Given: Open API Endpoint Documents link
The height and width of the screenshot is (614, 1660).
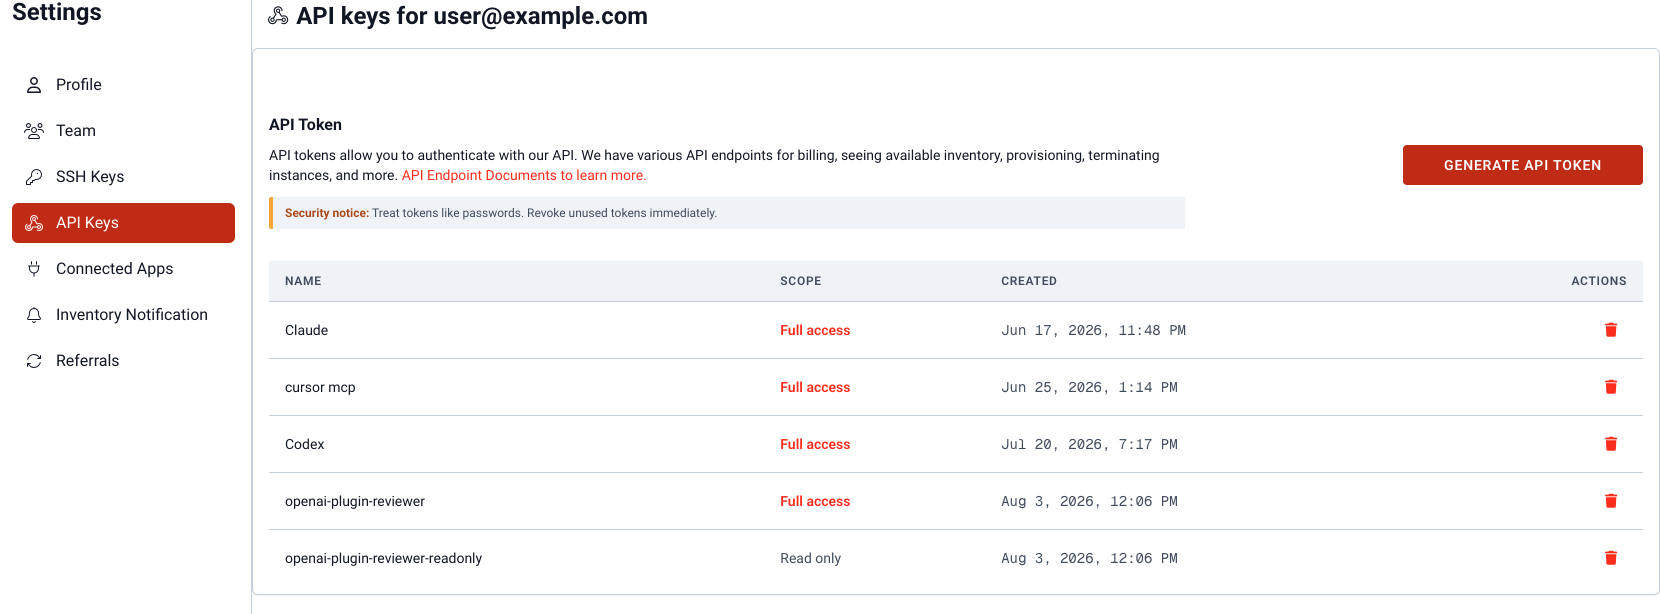Looking at the screenshot, I should 524,175.
